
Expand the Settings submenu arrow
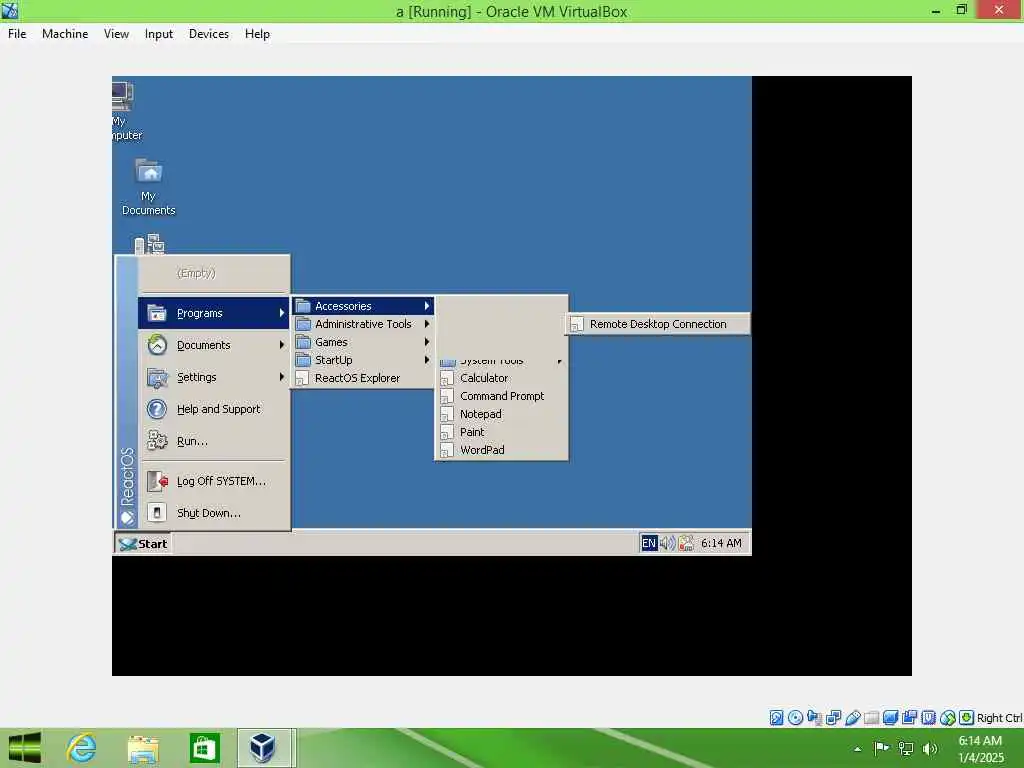[281, 377]
